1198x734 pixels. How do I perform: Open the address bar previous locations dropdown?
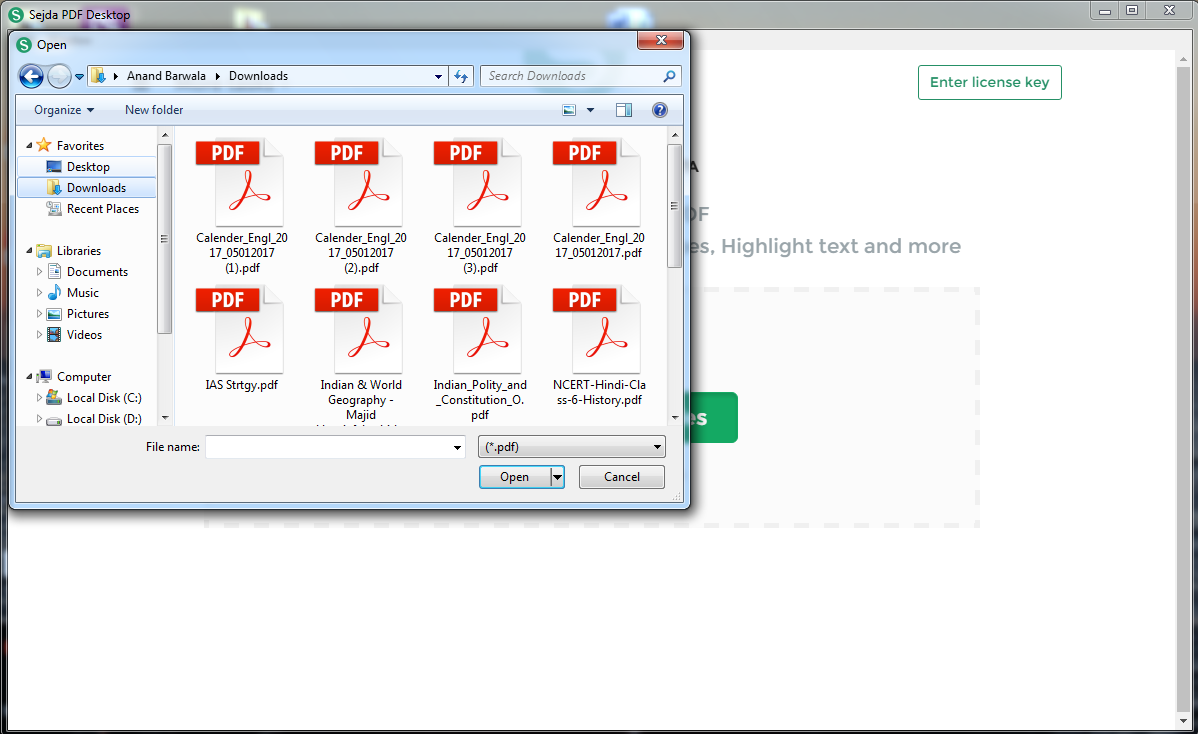pos(439,76)
